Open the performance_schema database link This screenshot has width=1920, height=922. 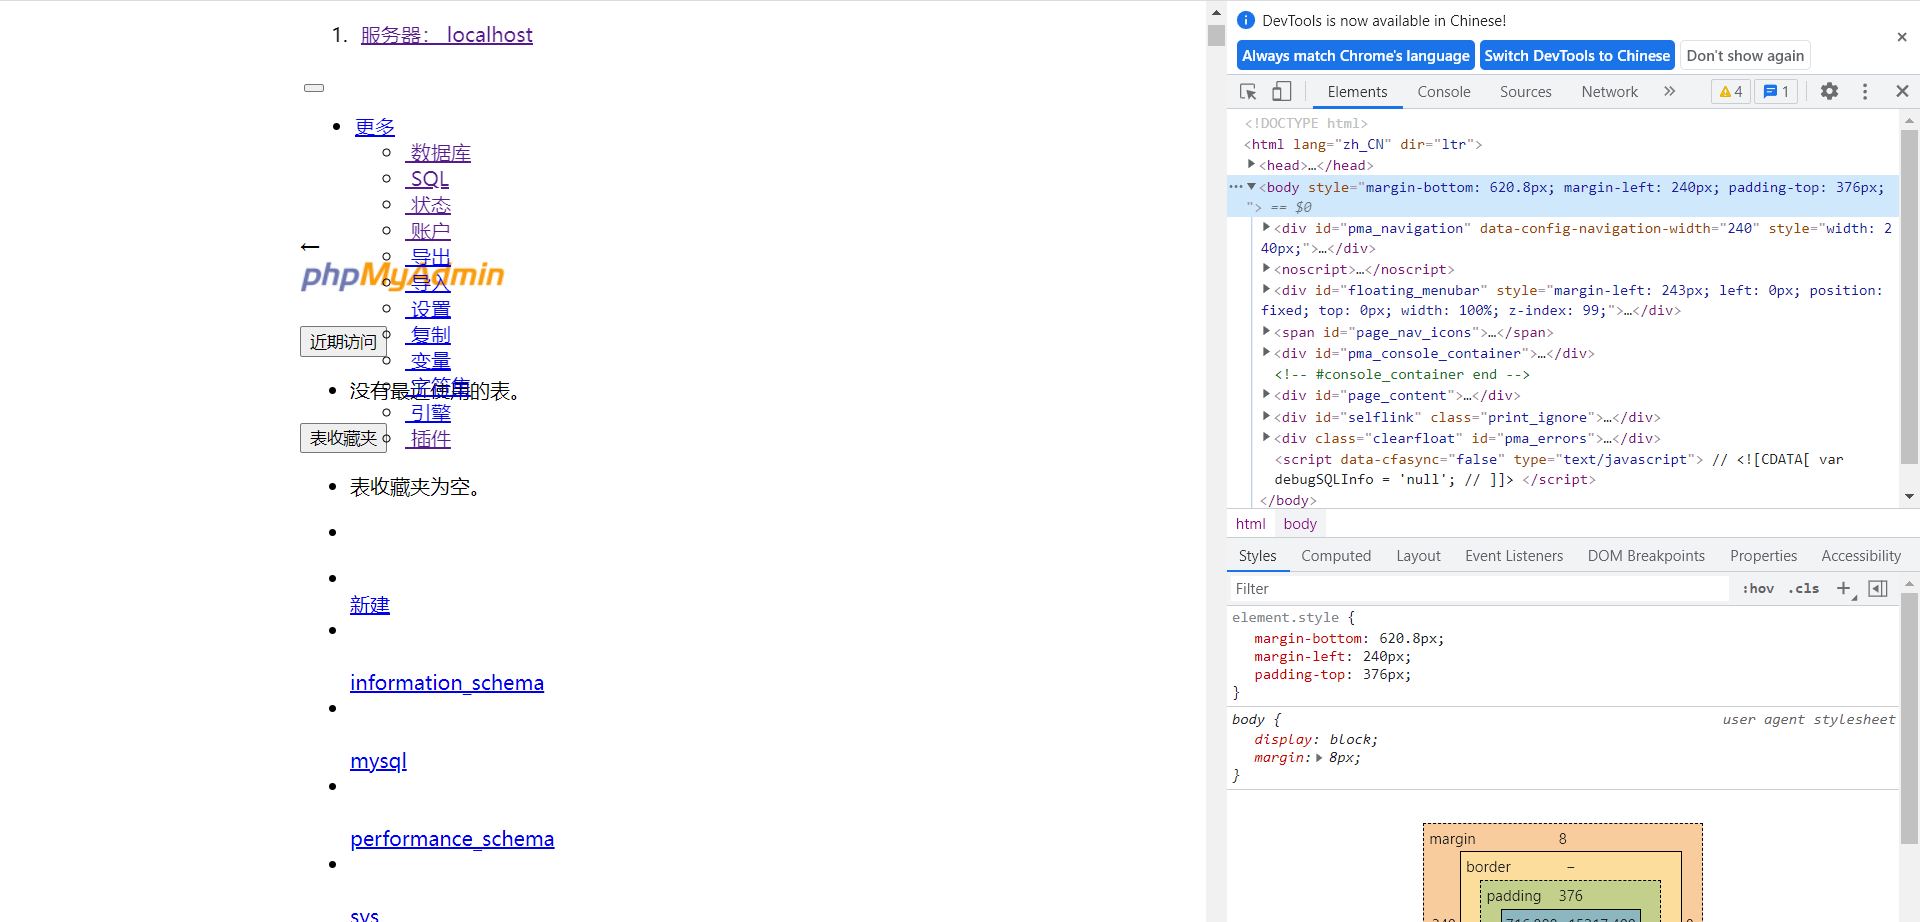click(x=452, y=839)
